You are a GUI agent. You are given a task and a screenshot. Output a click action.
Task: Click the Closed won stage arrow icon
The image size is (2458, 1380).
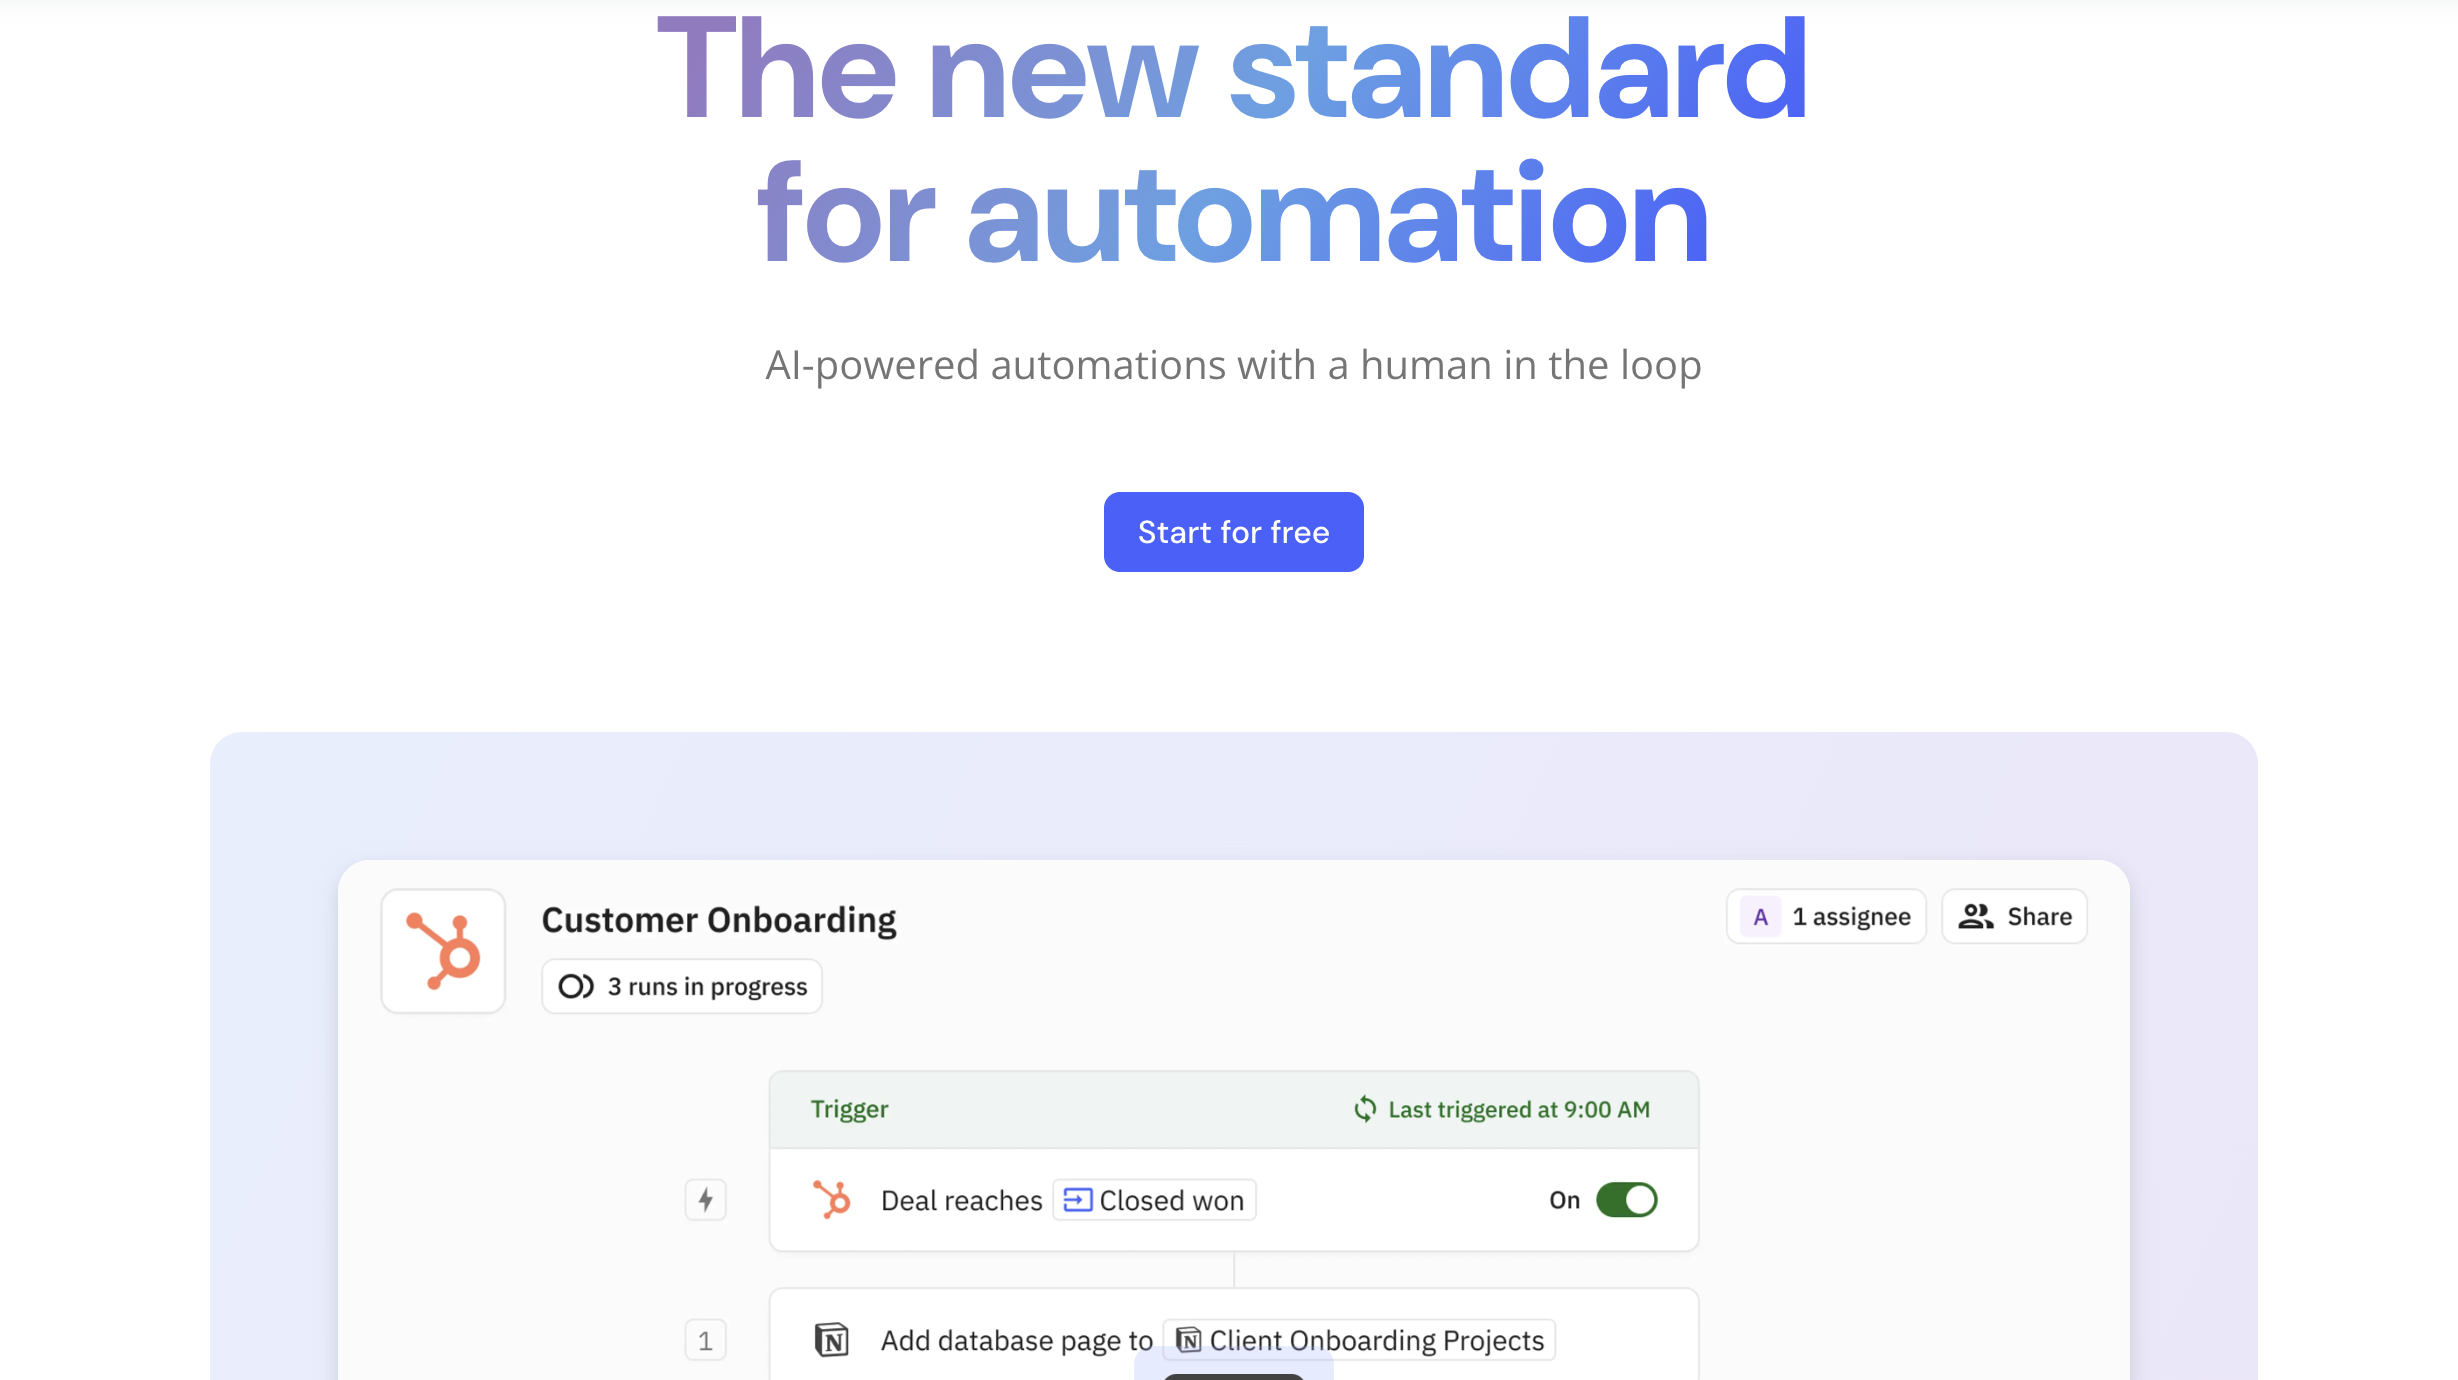[x=1077, y=1200]
